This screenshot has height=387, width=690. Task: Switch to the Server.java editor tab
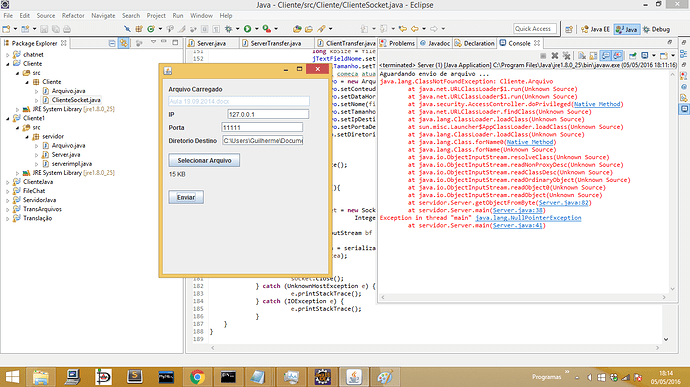point(212,43)
